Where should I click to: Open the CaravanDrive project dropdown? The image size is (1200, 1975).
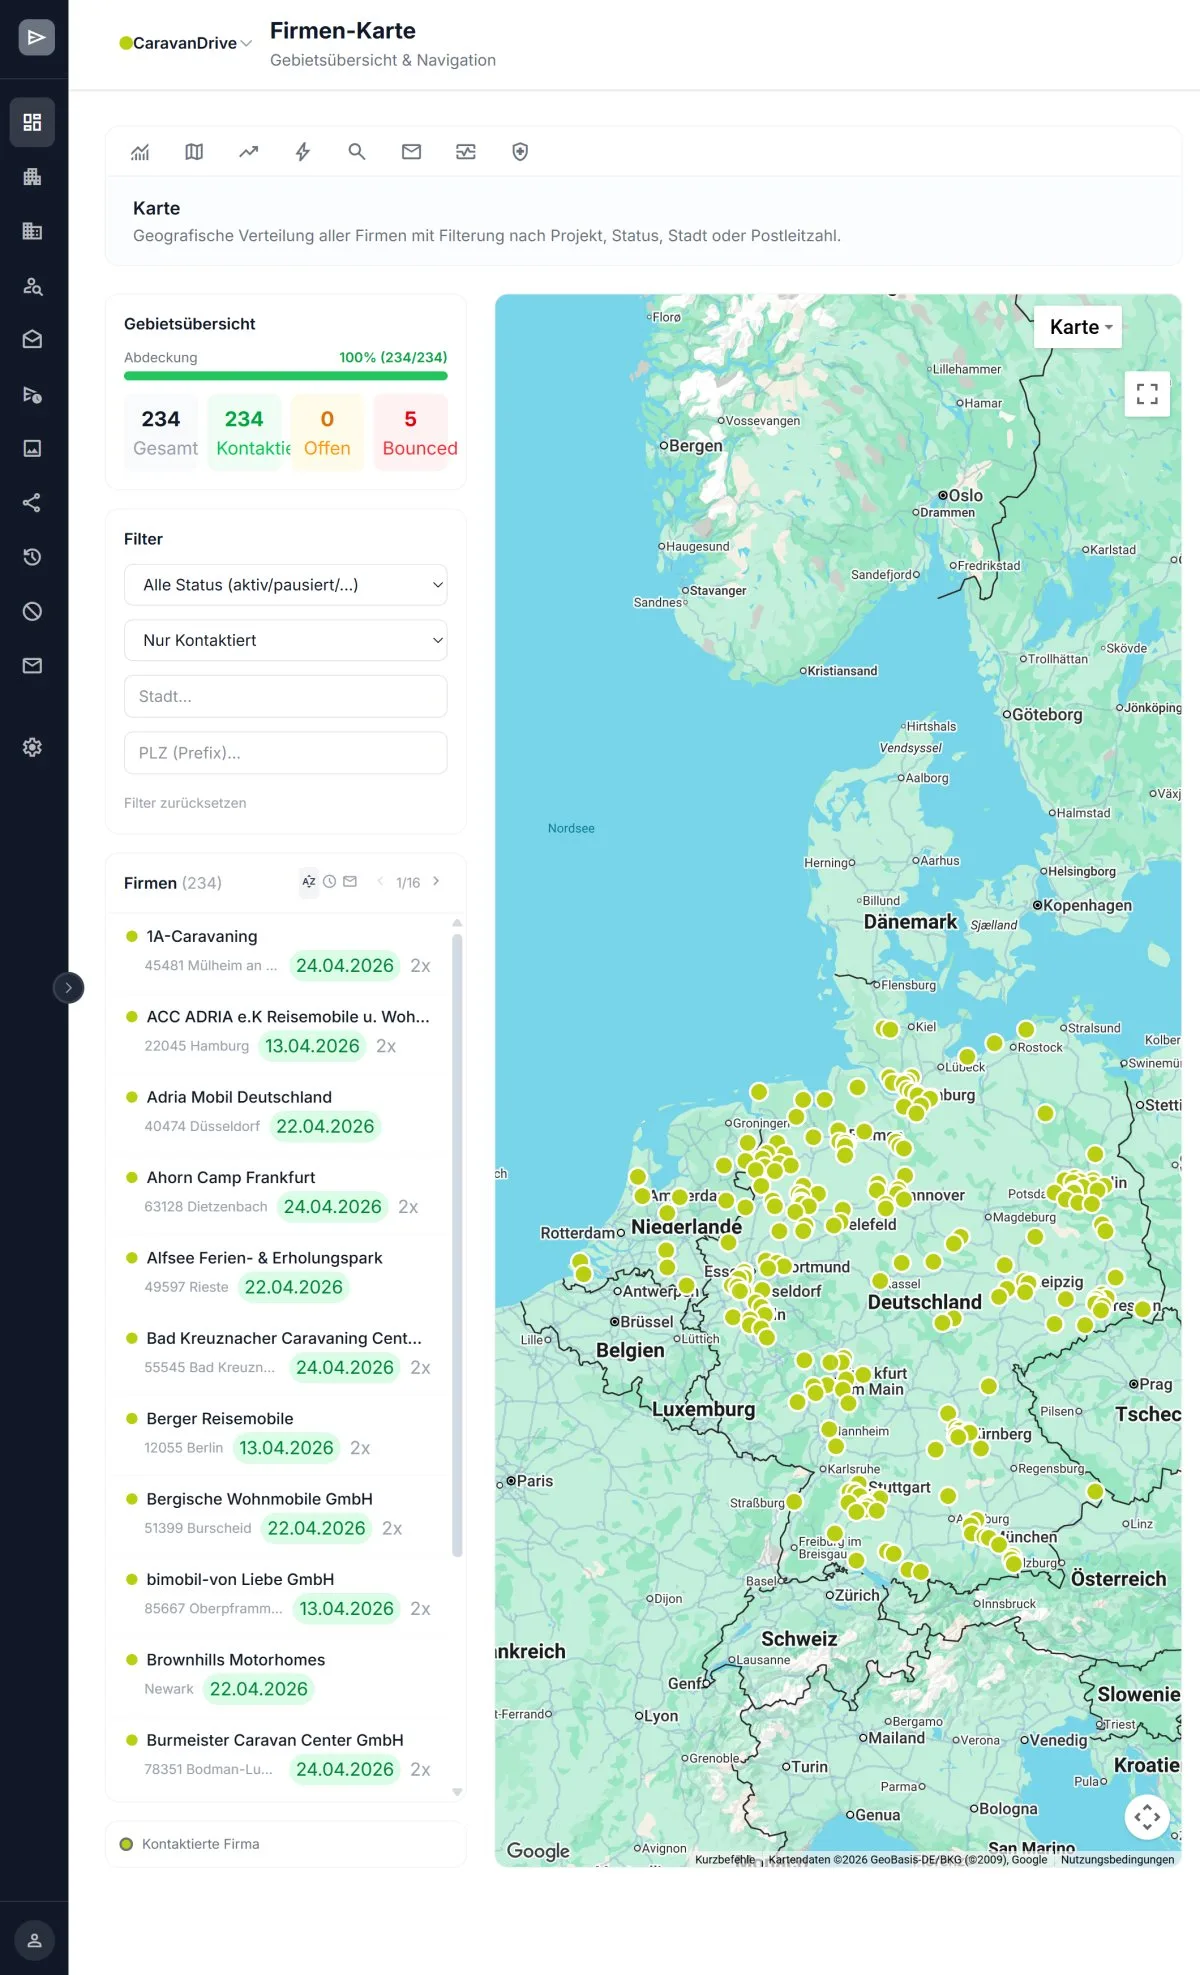[x=185, y=43]
